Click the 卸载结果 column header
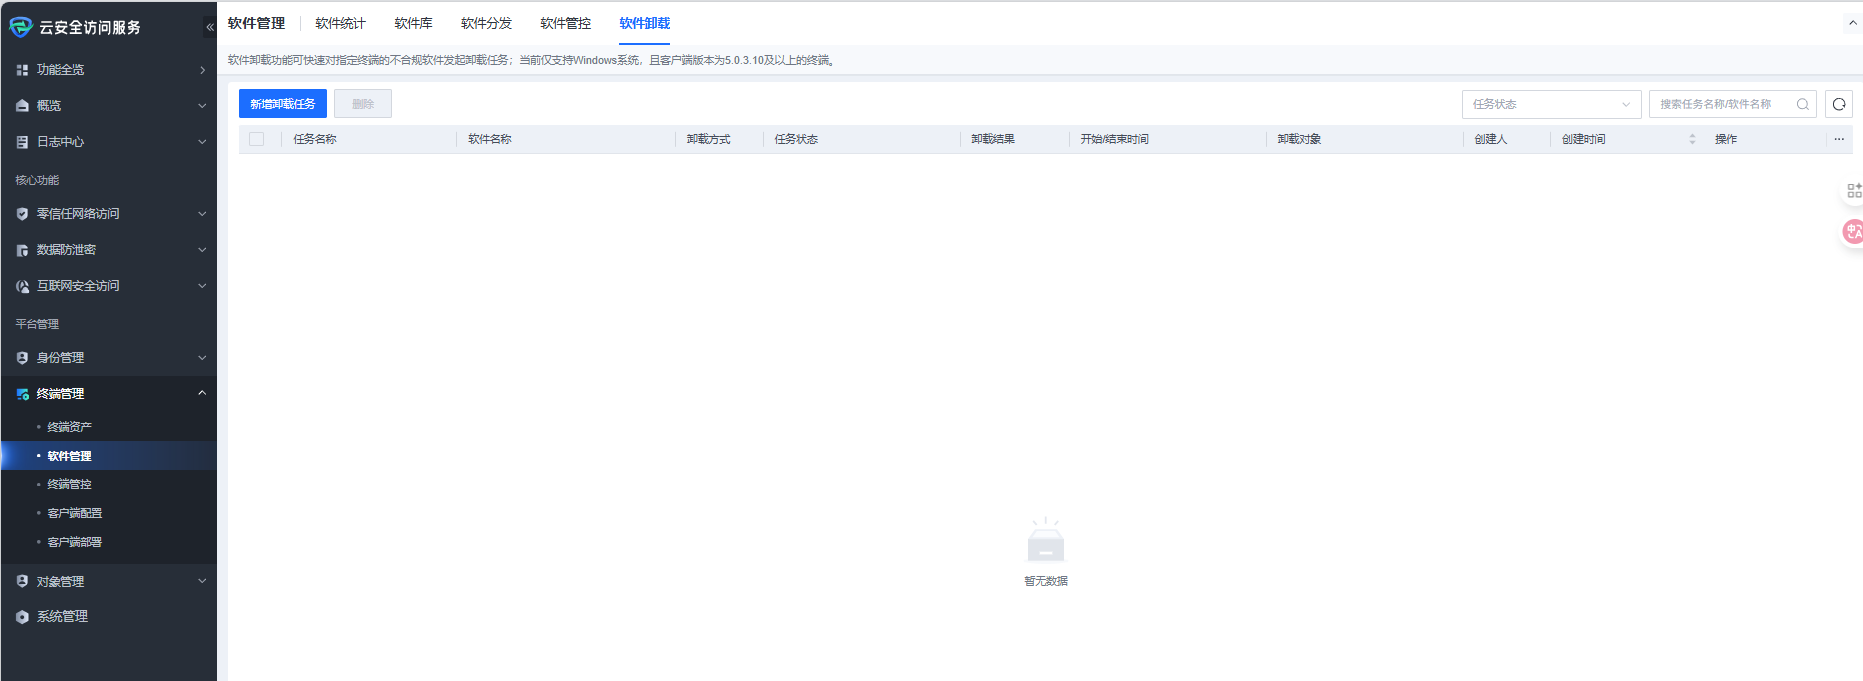This screenshot has height=681, width=1863. [x=993, y=139]
